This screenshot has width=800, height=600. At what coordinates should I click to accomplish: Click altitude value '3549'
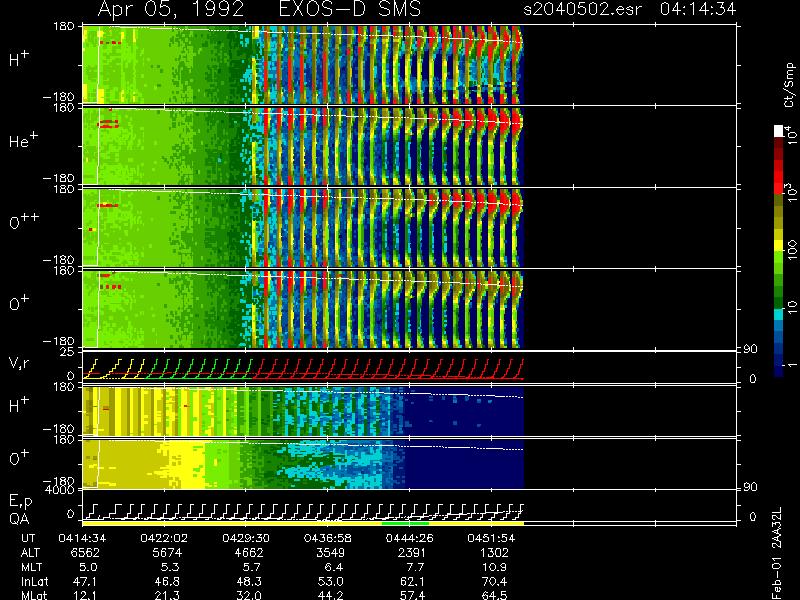pyautogui.click(x=330, y=553)
